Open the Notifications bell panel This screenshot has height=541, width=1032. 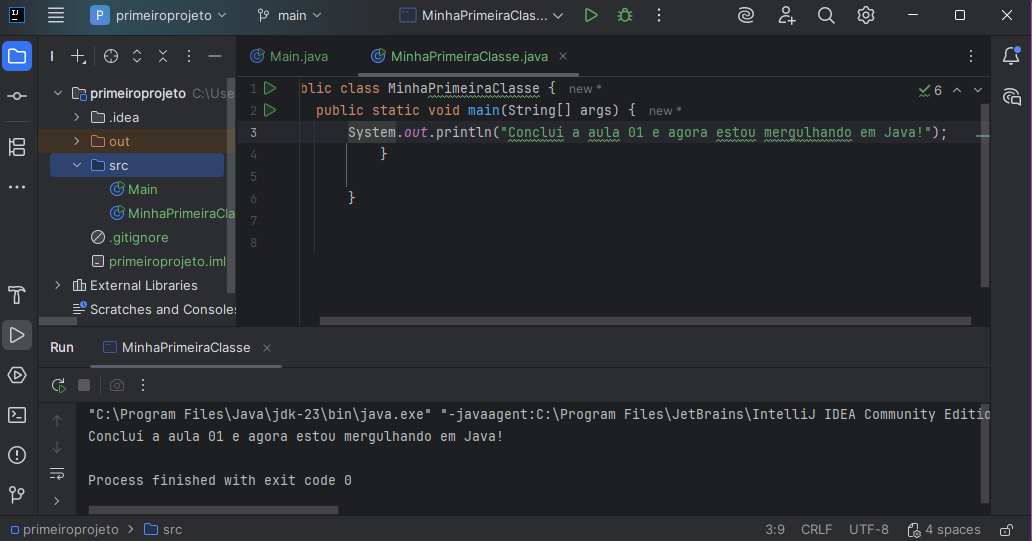(1011, 56)
